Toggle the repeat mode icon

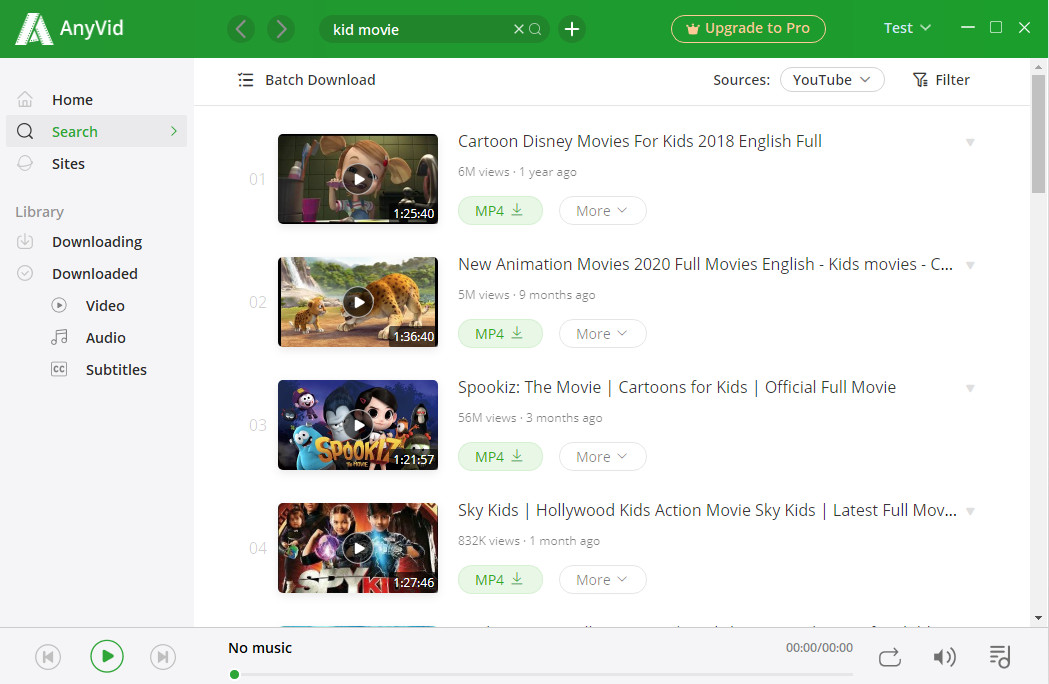tap(889, 656)
